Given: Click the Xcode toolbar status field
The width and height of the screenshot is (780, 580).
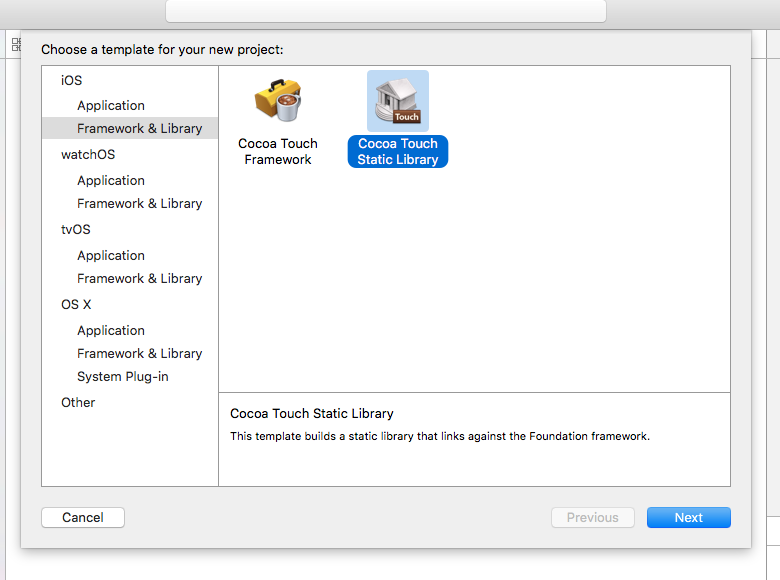Looking at the screenshot, I should (386, 11).
